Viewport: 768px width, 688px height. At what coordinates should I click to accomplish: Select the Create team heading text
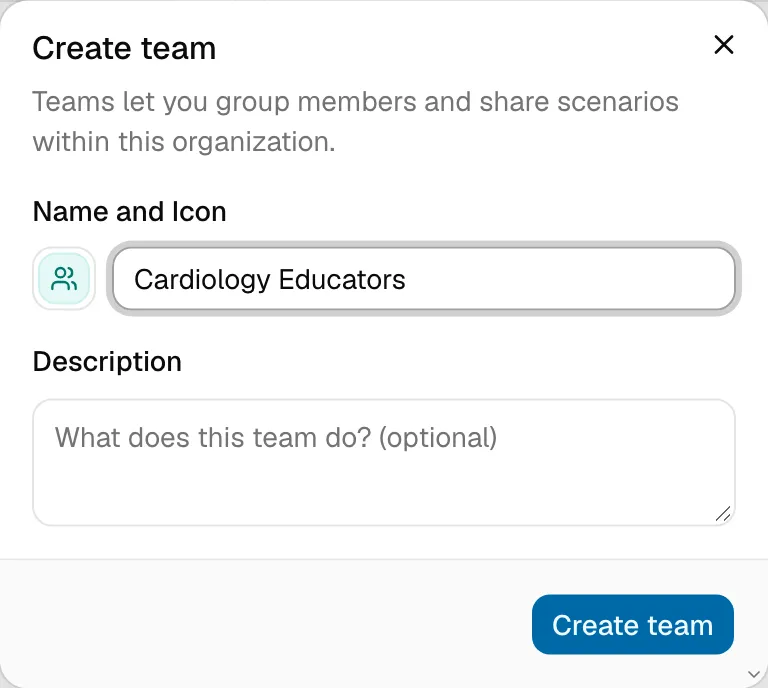point(124,48)
